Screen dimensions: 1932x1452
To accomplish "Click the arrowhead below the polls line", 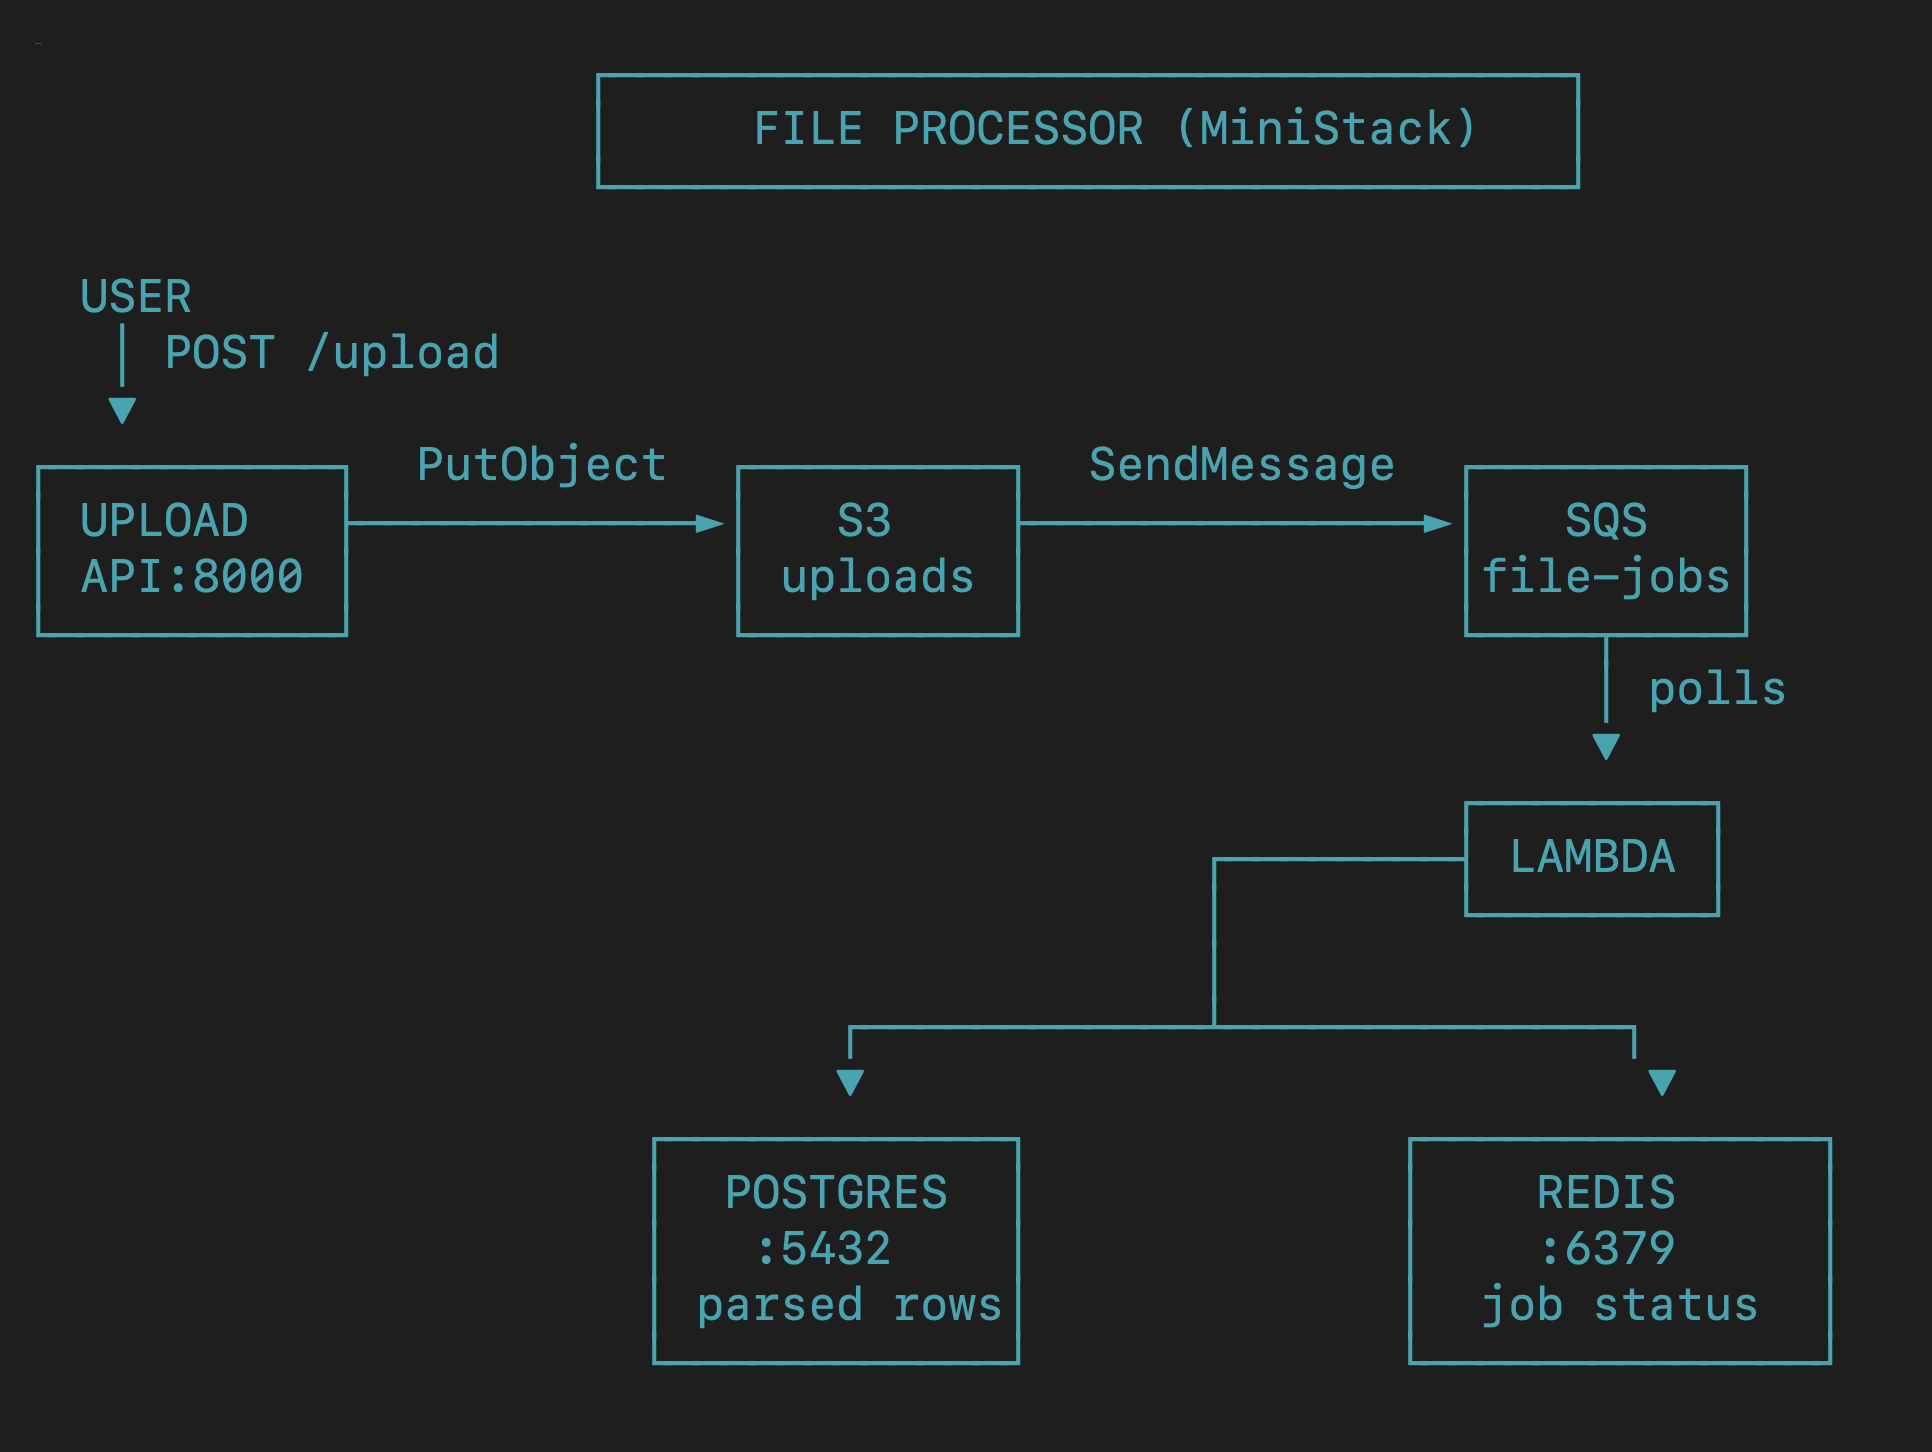I will [x=1606, y=746].
